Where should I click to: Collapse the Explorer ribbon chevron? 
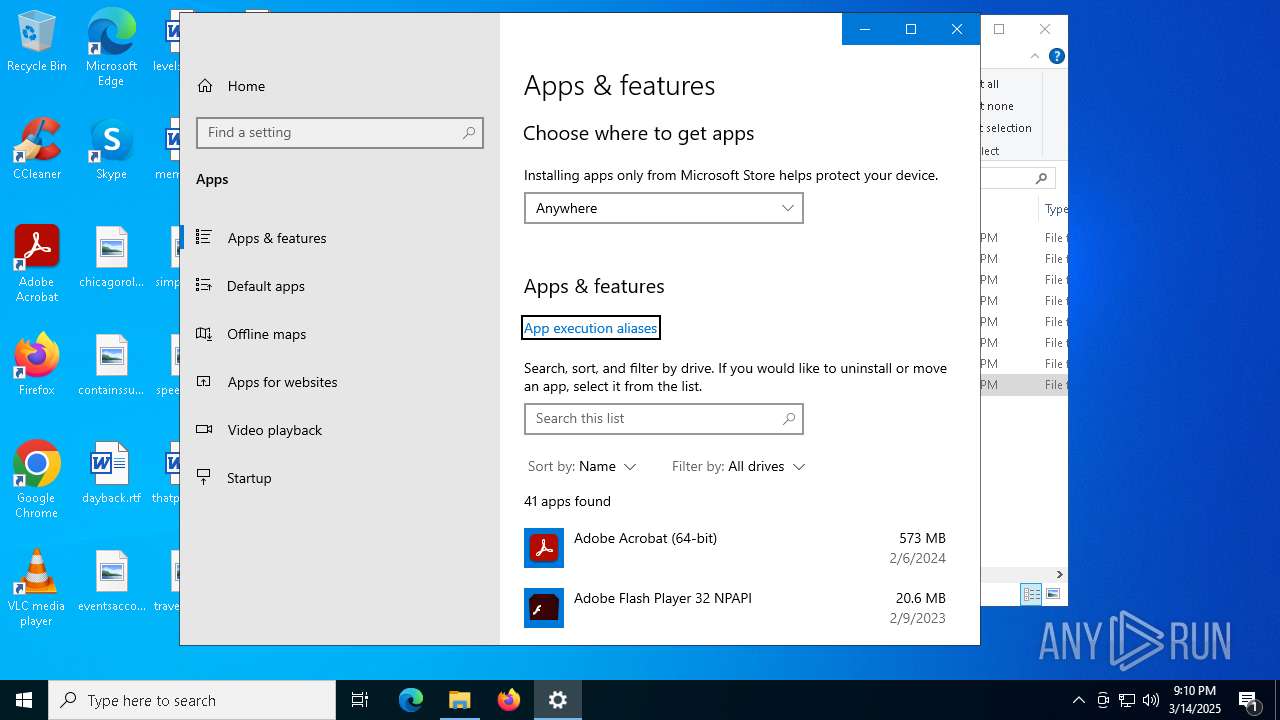click(x=1034, y=56)
